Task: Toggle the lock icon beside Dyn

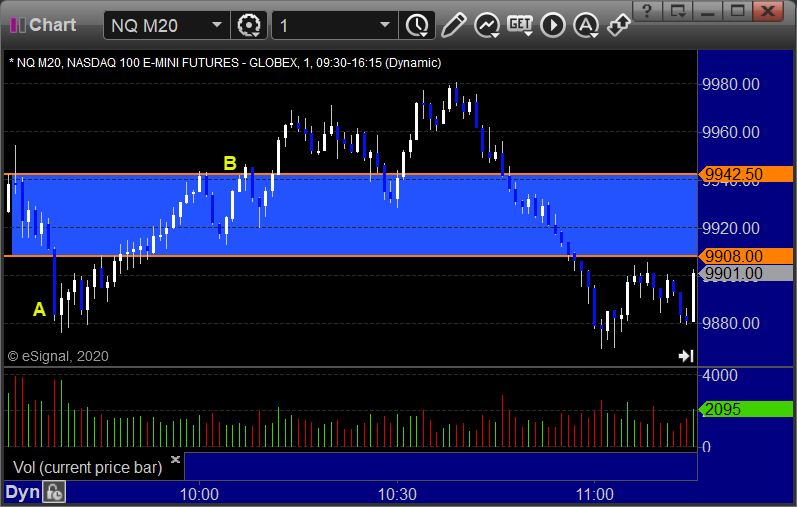Action: pos(54,492)
